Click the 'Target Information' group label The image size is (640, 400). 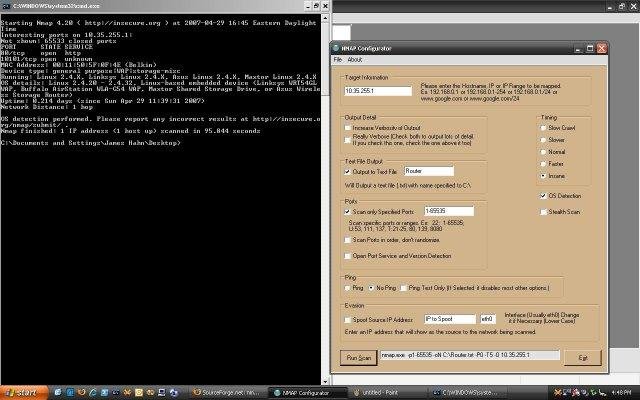click(x=367, y=78)
